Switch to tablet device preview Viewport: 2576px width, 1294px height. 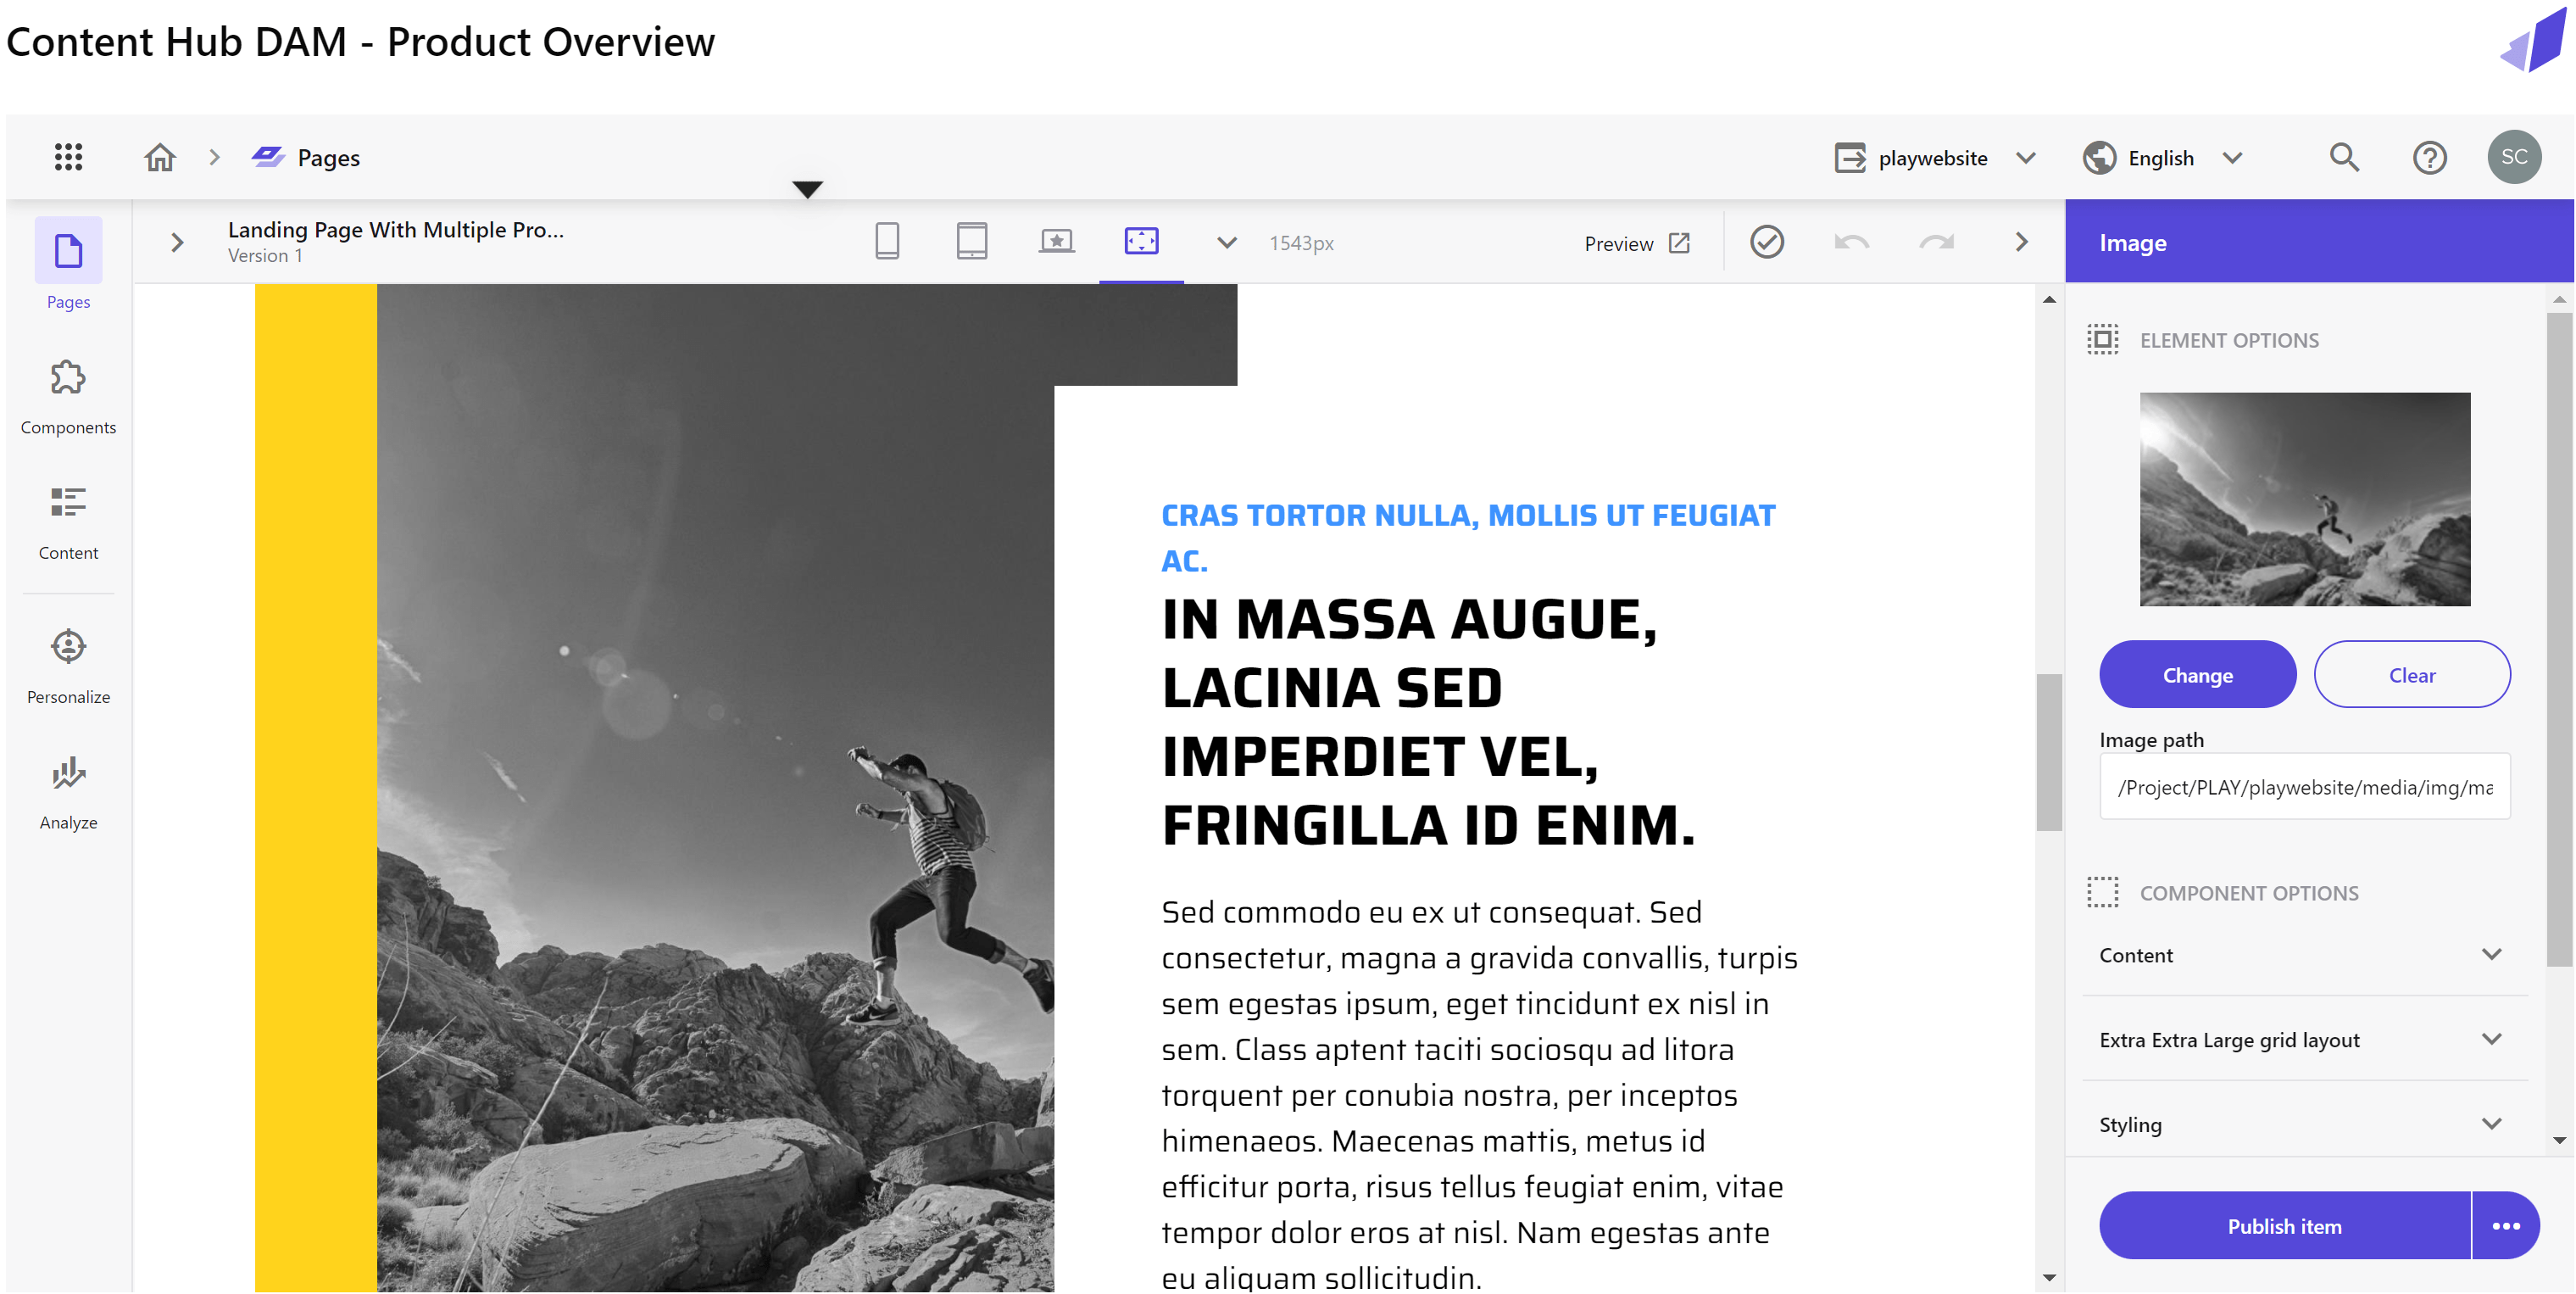pyautogui.click(x=971, y=242)
